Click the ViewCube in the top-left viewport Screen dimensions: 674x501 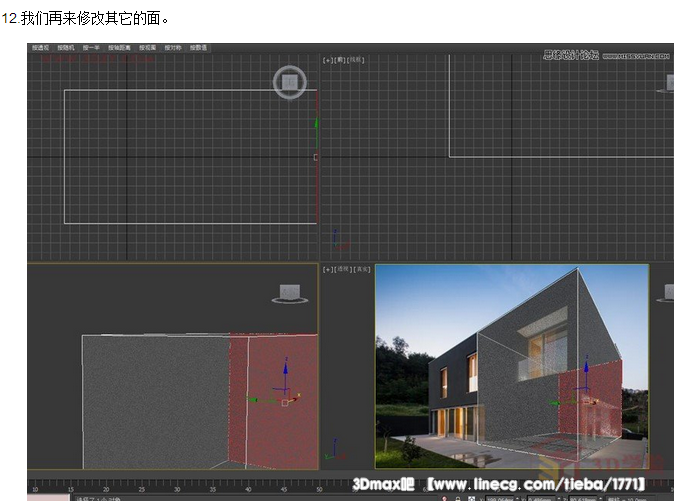tap(289, 83)
